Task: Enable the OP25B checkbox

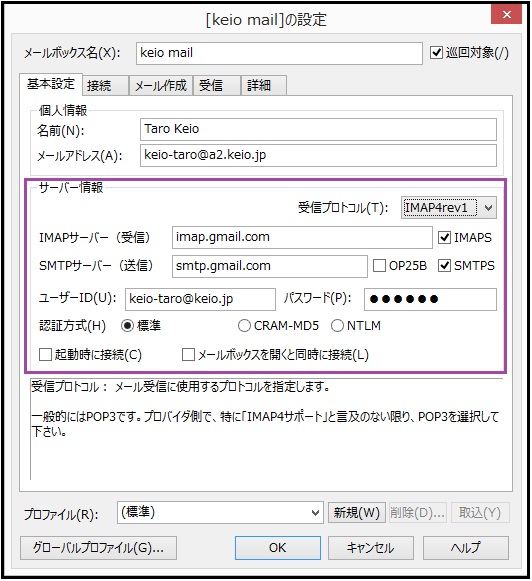Action: click(379, 266)
